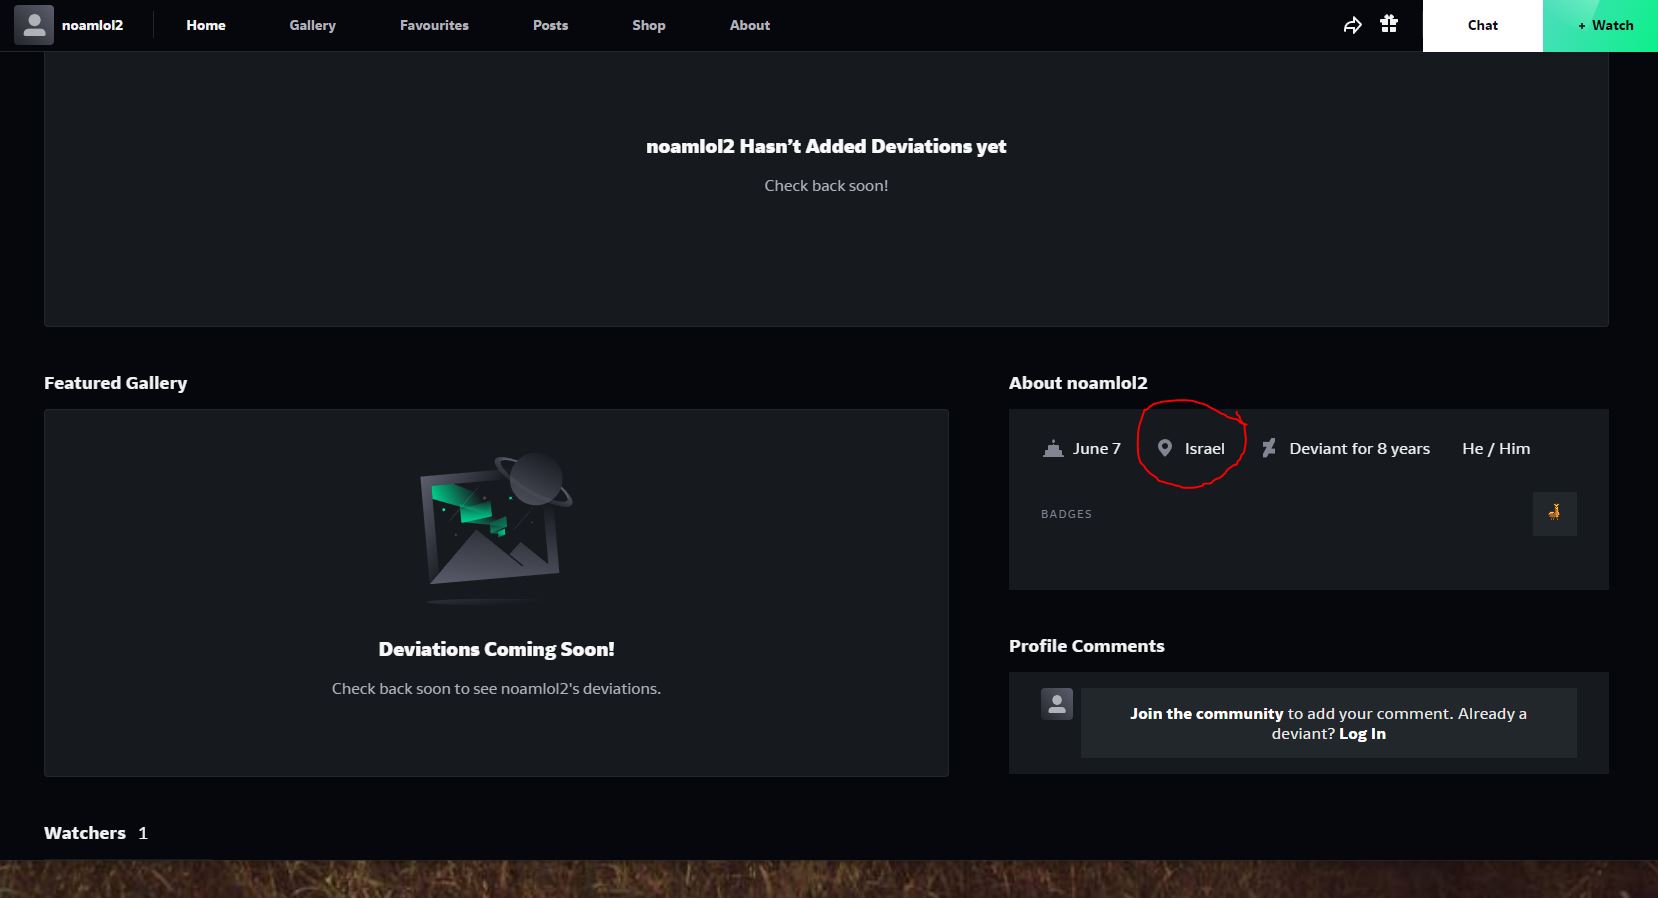The image size is (1658, 898).
Task: Click the Chat button
Action: coord(1483,25)
